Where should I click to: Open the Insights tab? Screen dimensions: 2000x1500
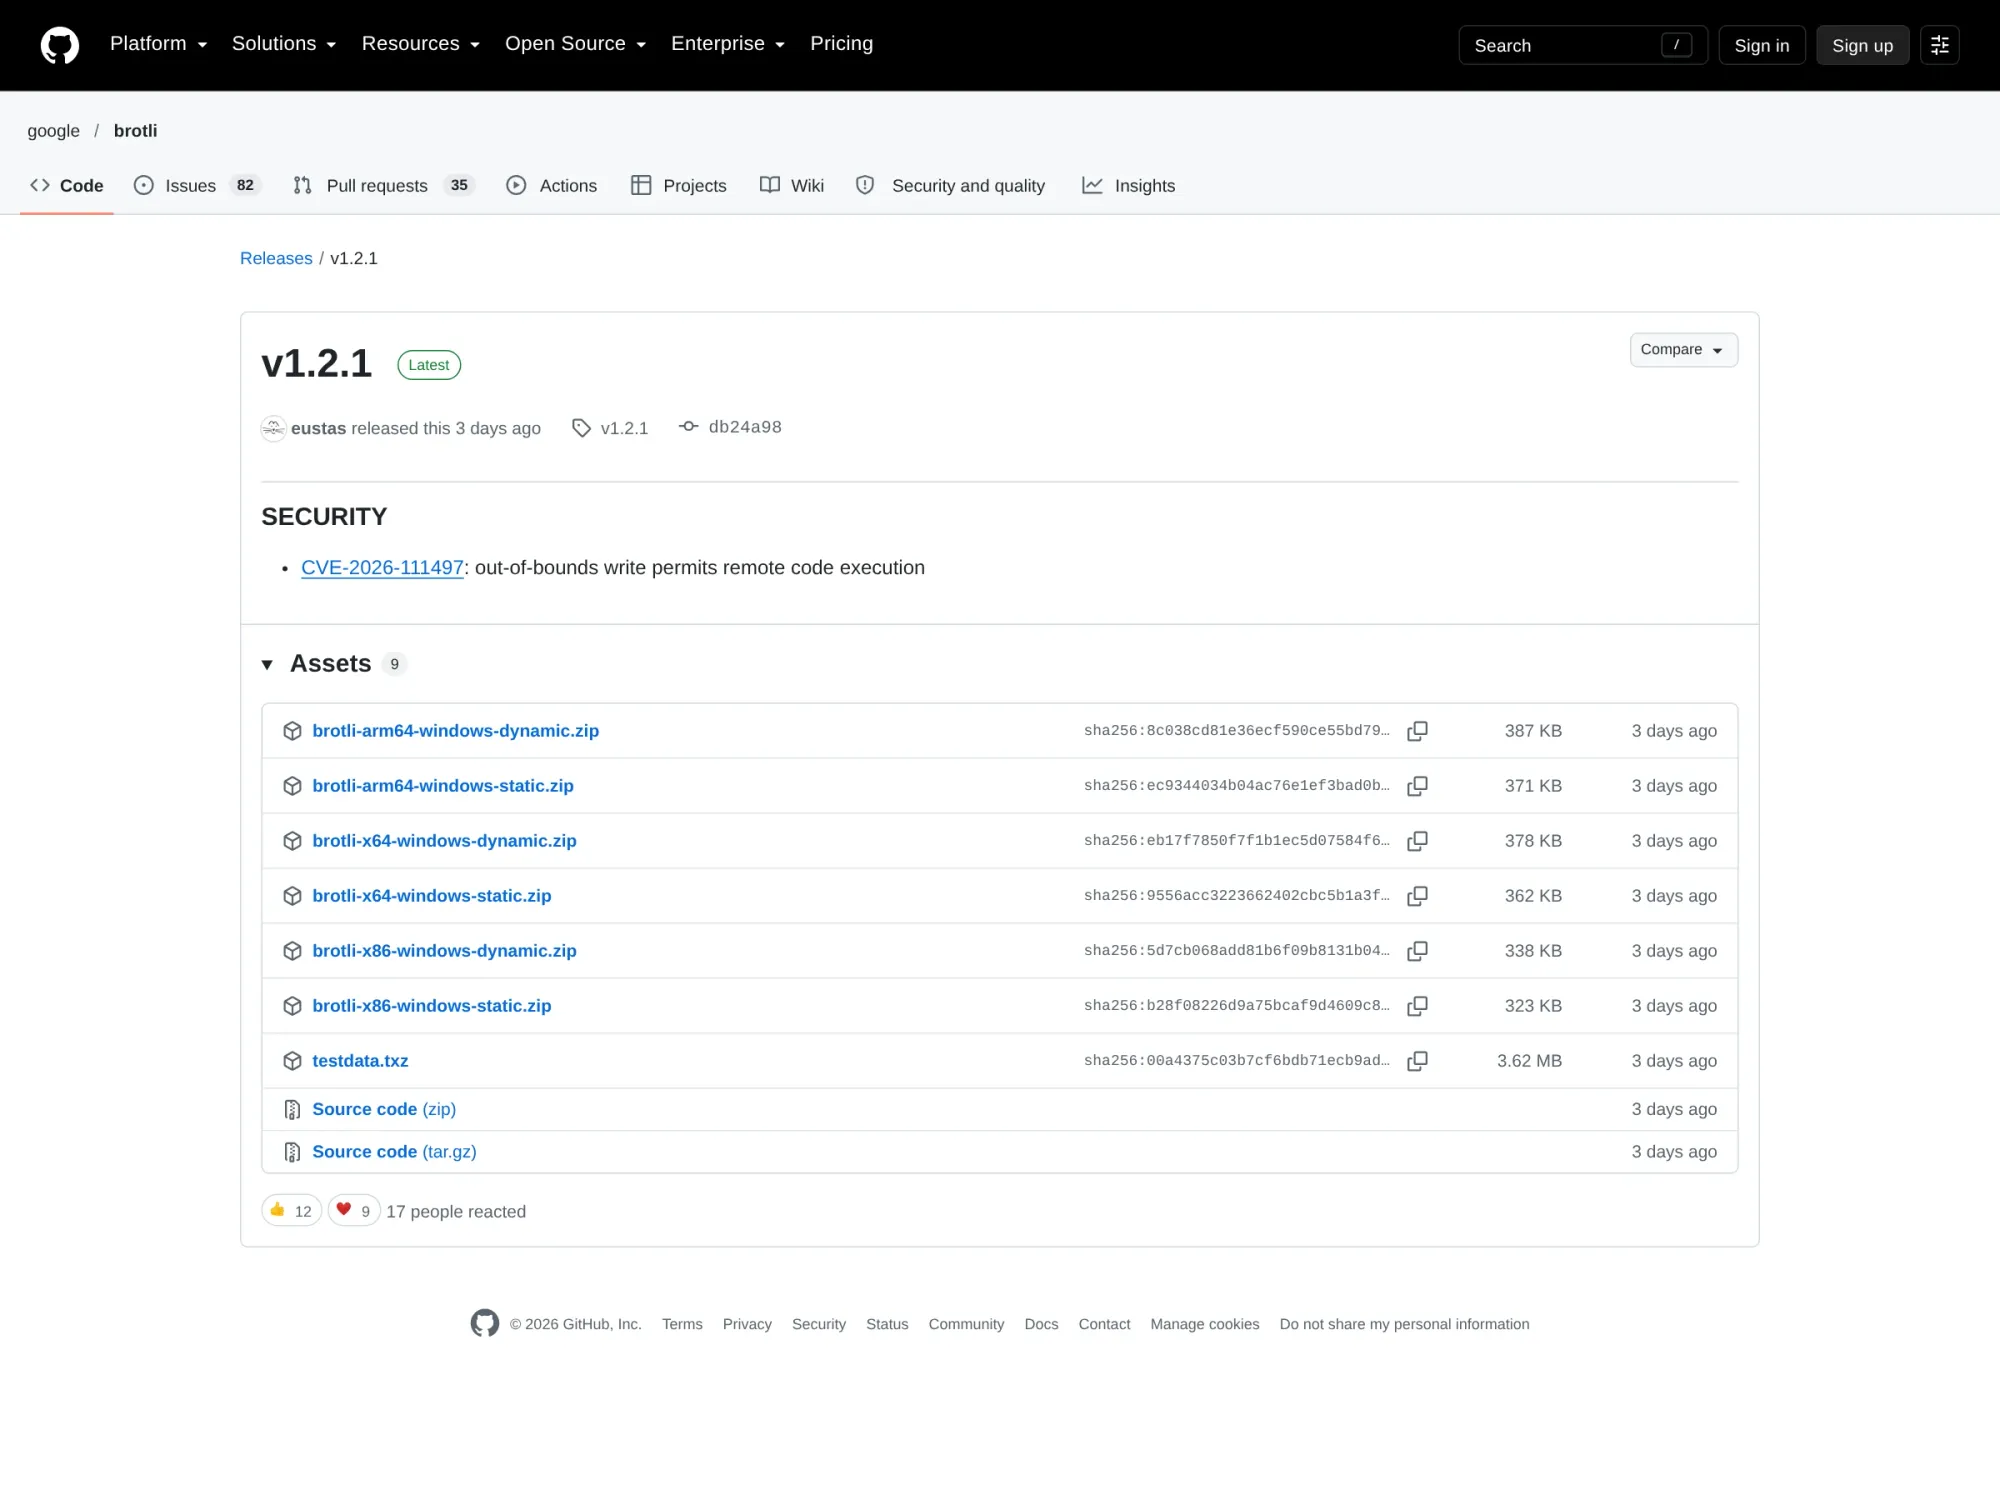click(1128, 185)
